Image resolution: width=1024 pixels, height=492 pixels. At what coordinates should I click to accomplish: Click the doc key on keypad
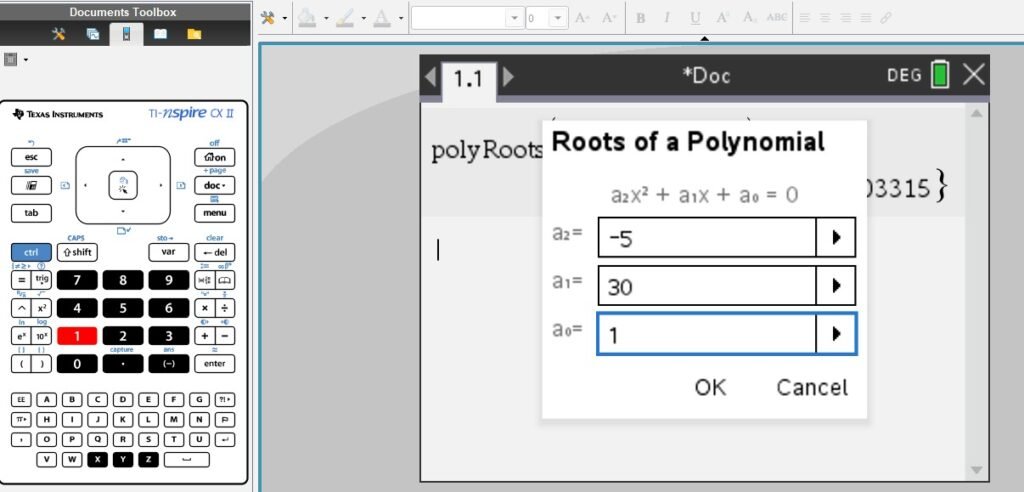215,186
